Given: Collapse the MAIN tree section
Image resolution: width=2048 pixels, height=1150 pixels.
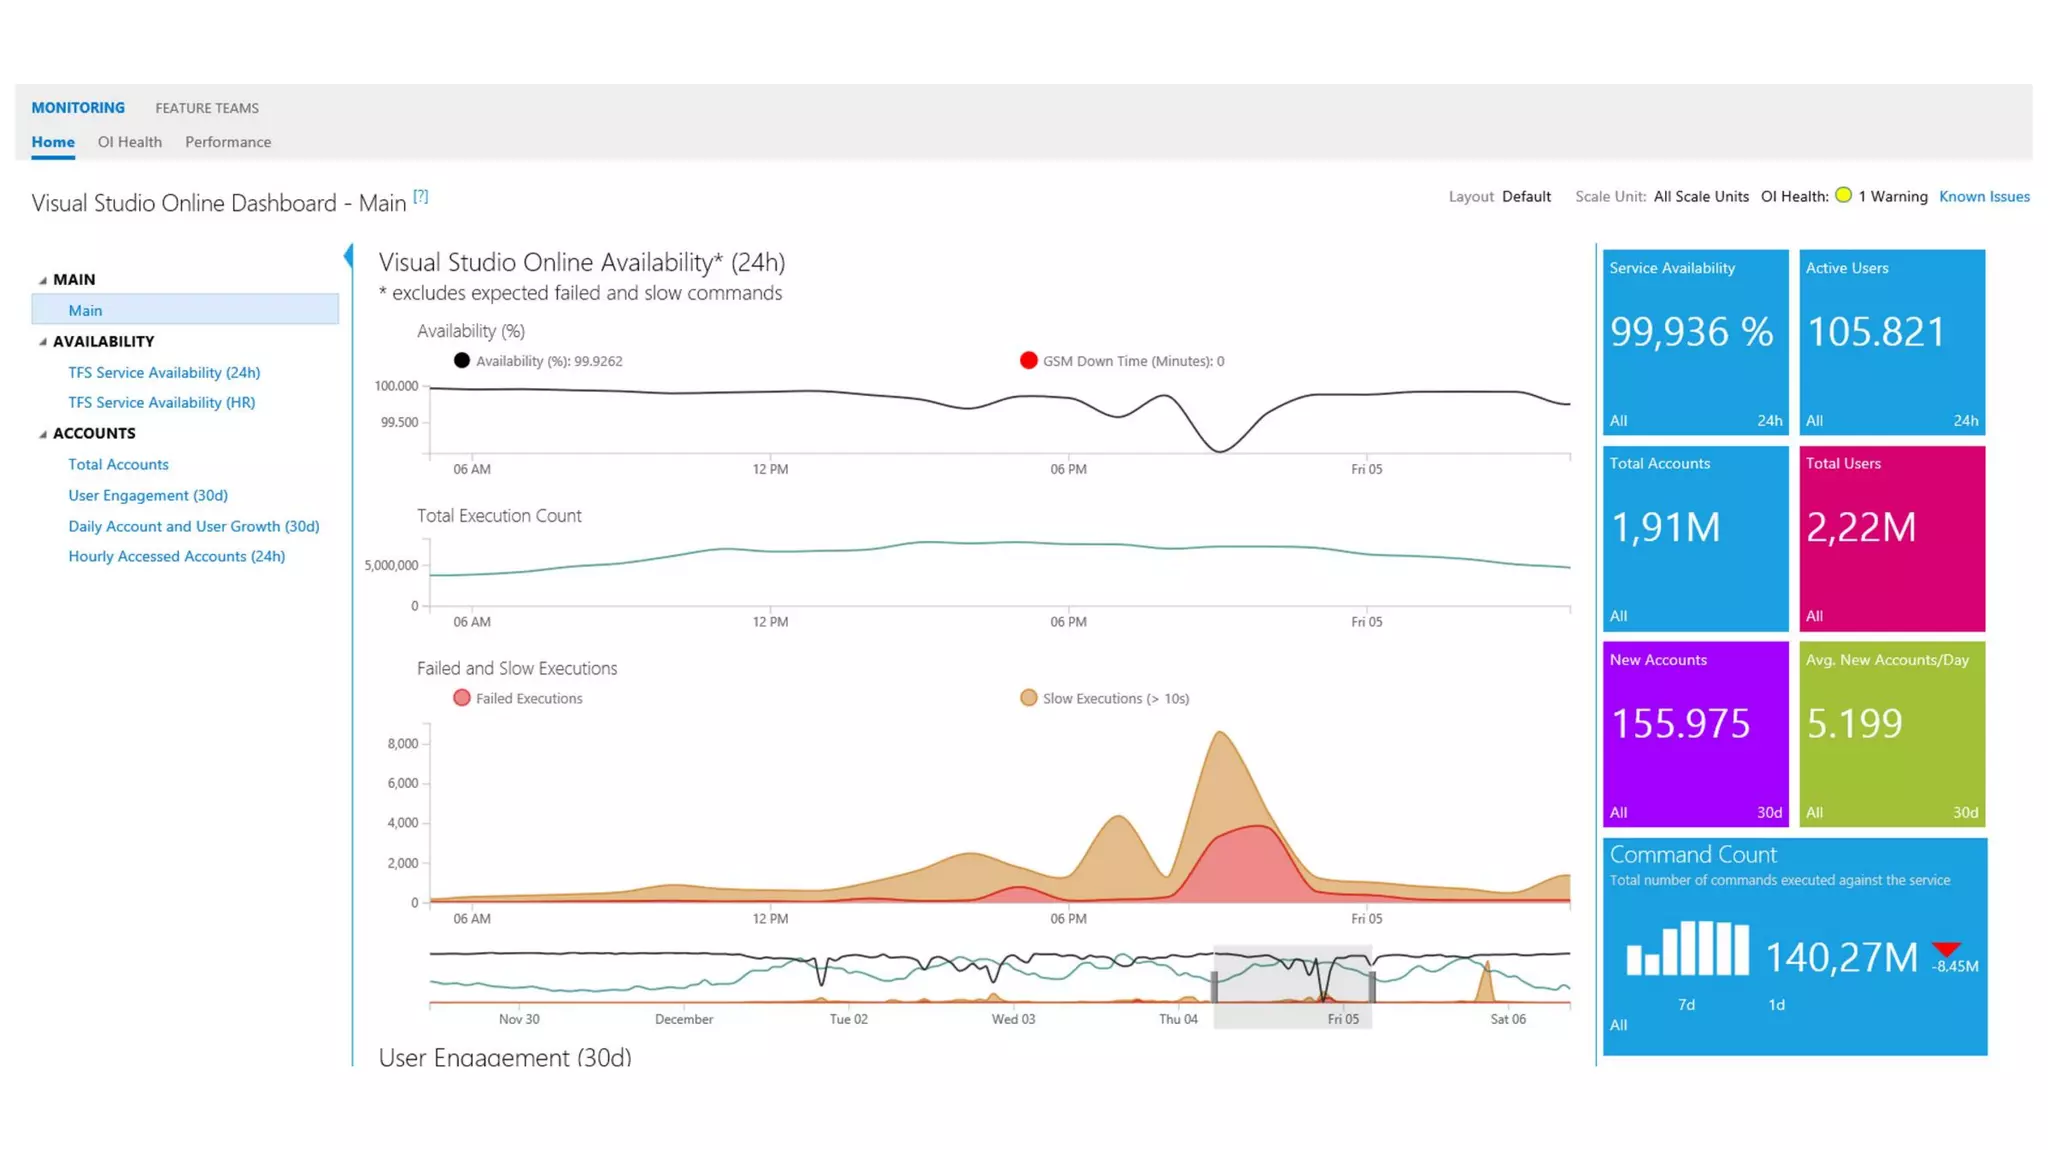Looking at the screenshot, I should (43, 280).
